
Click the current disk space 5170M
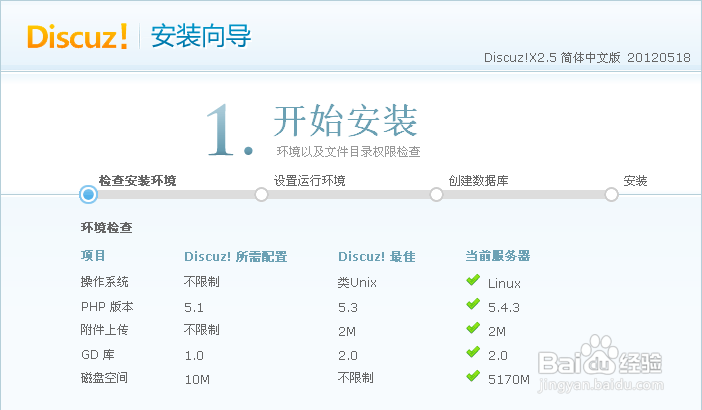[x=509, y=380]
